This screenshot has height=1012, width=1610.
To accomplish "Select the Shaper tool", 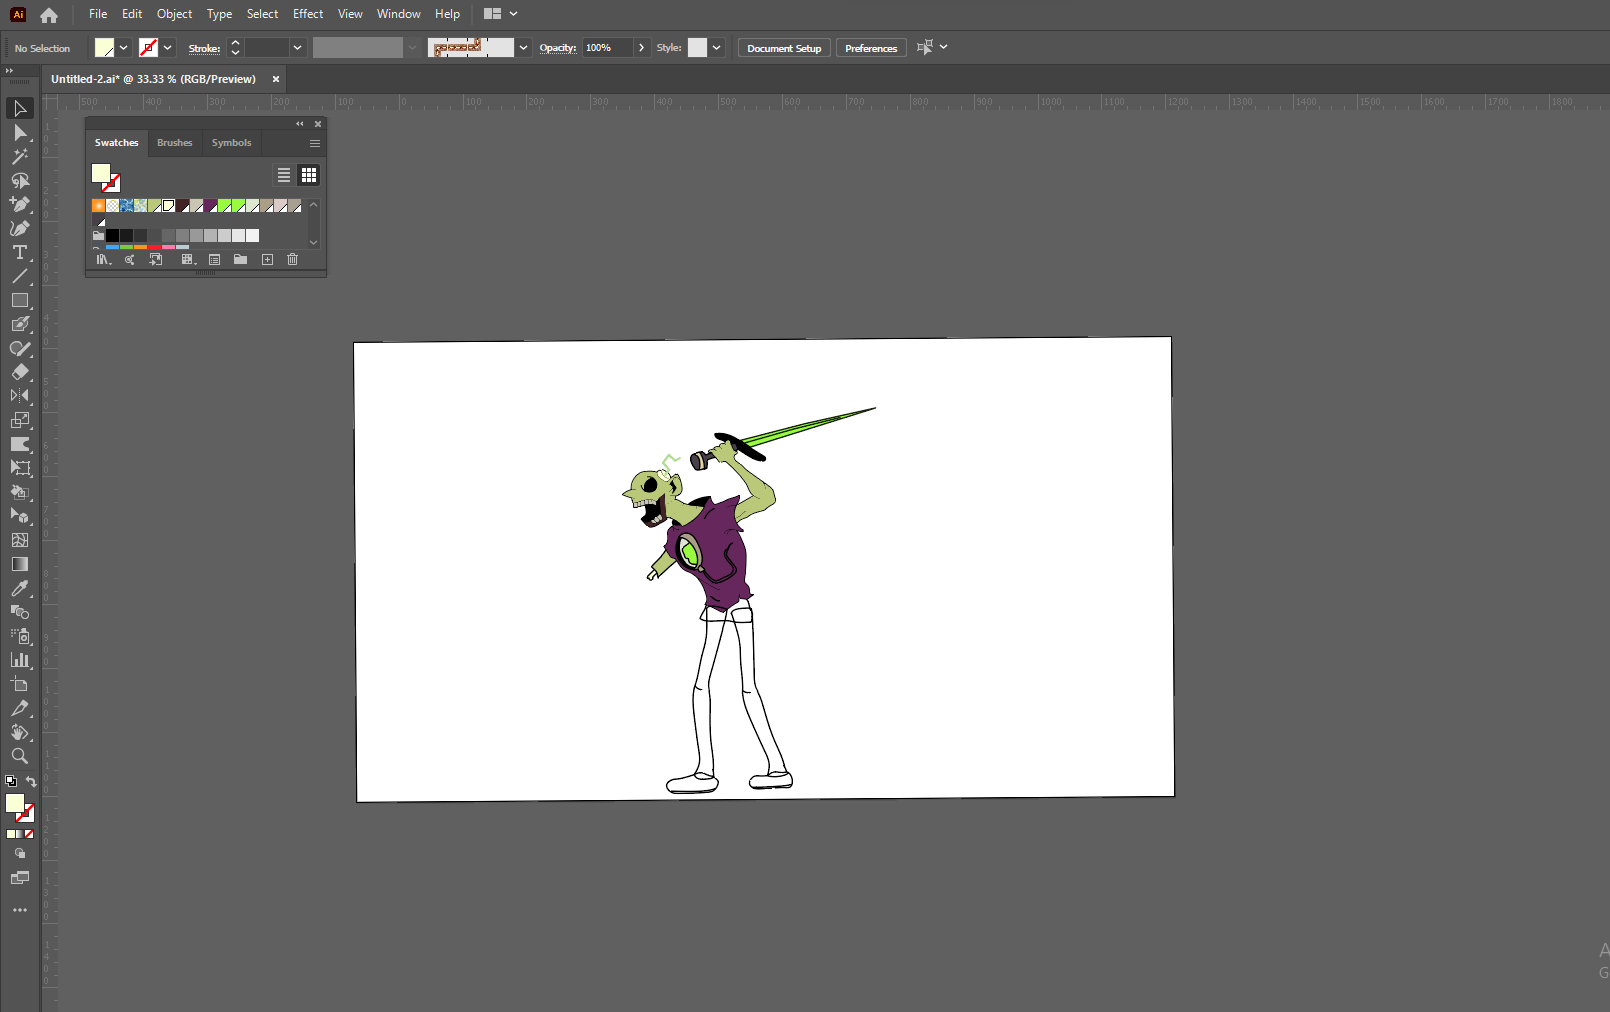I will 19,348.
